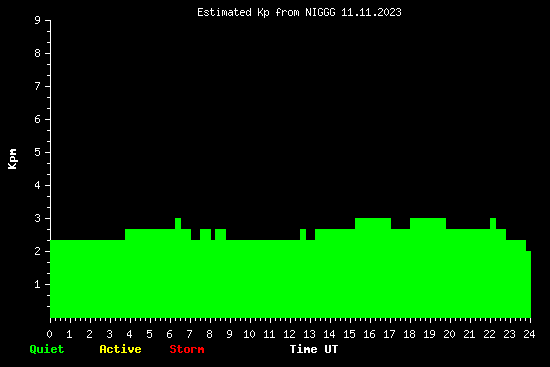Click hour 24 on time axis
Image resolution: width=550 pixels, height=367 pixels.
click(x=529, y=334)
